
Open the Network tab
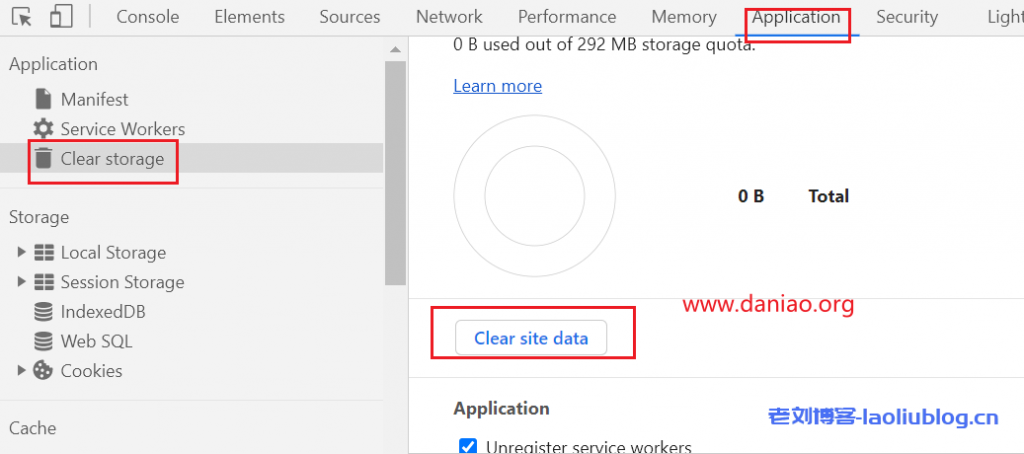coord(449,17)
